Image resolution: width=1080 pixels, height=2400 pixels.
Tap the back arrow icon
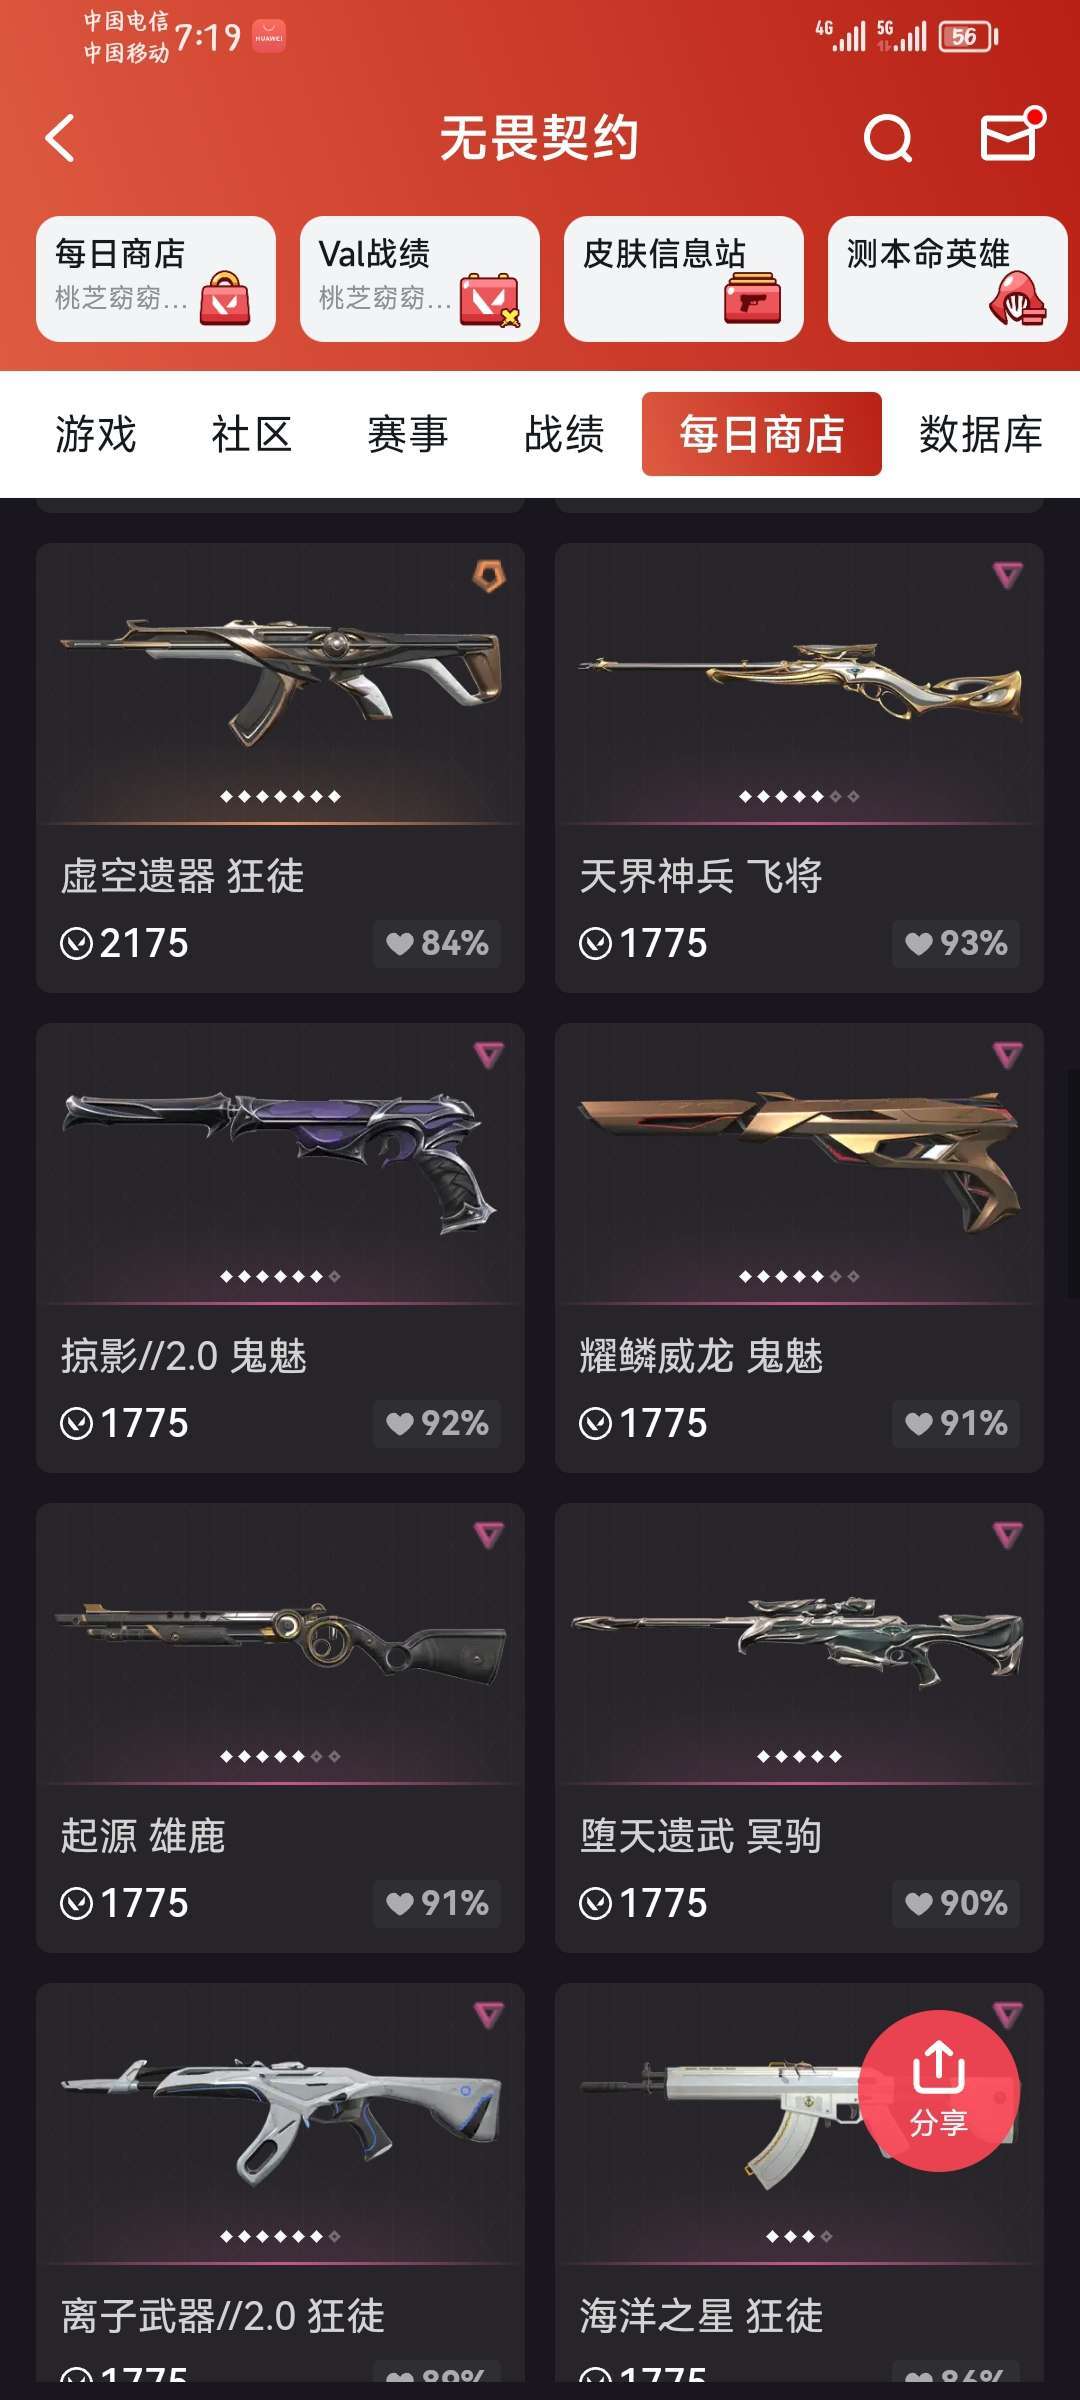(61, 138)
